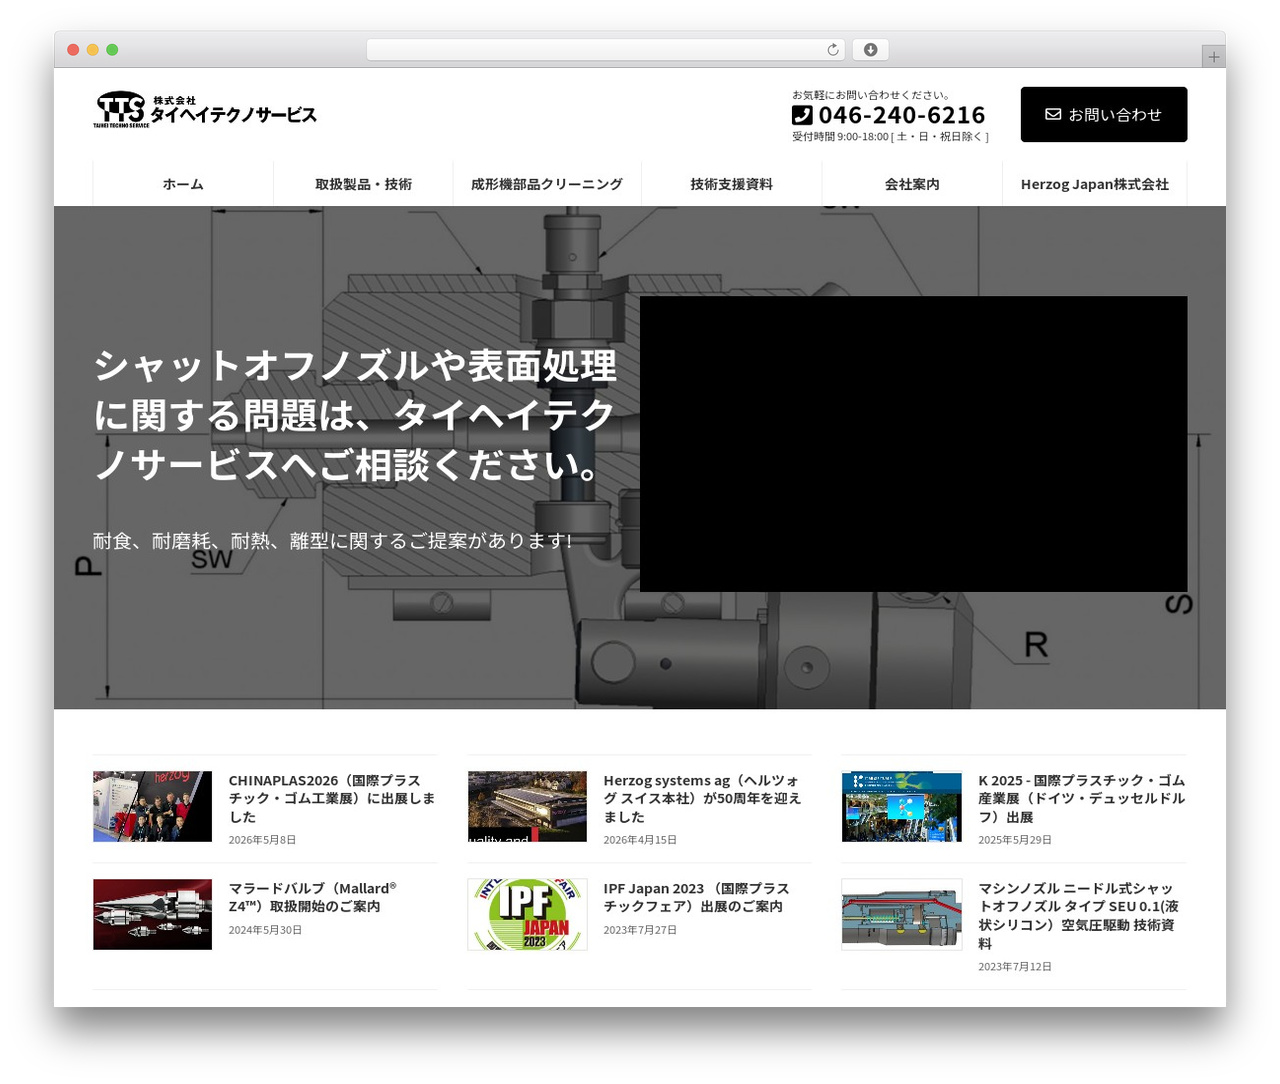Screen dimensions: 1280x1084
Task: Open the CHINAPLAS2026 exhibition article link
Action: (x=332, y=798)
